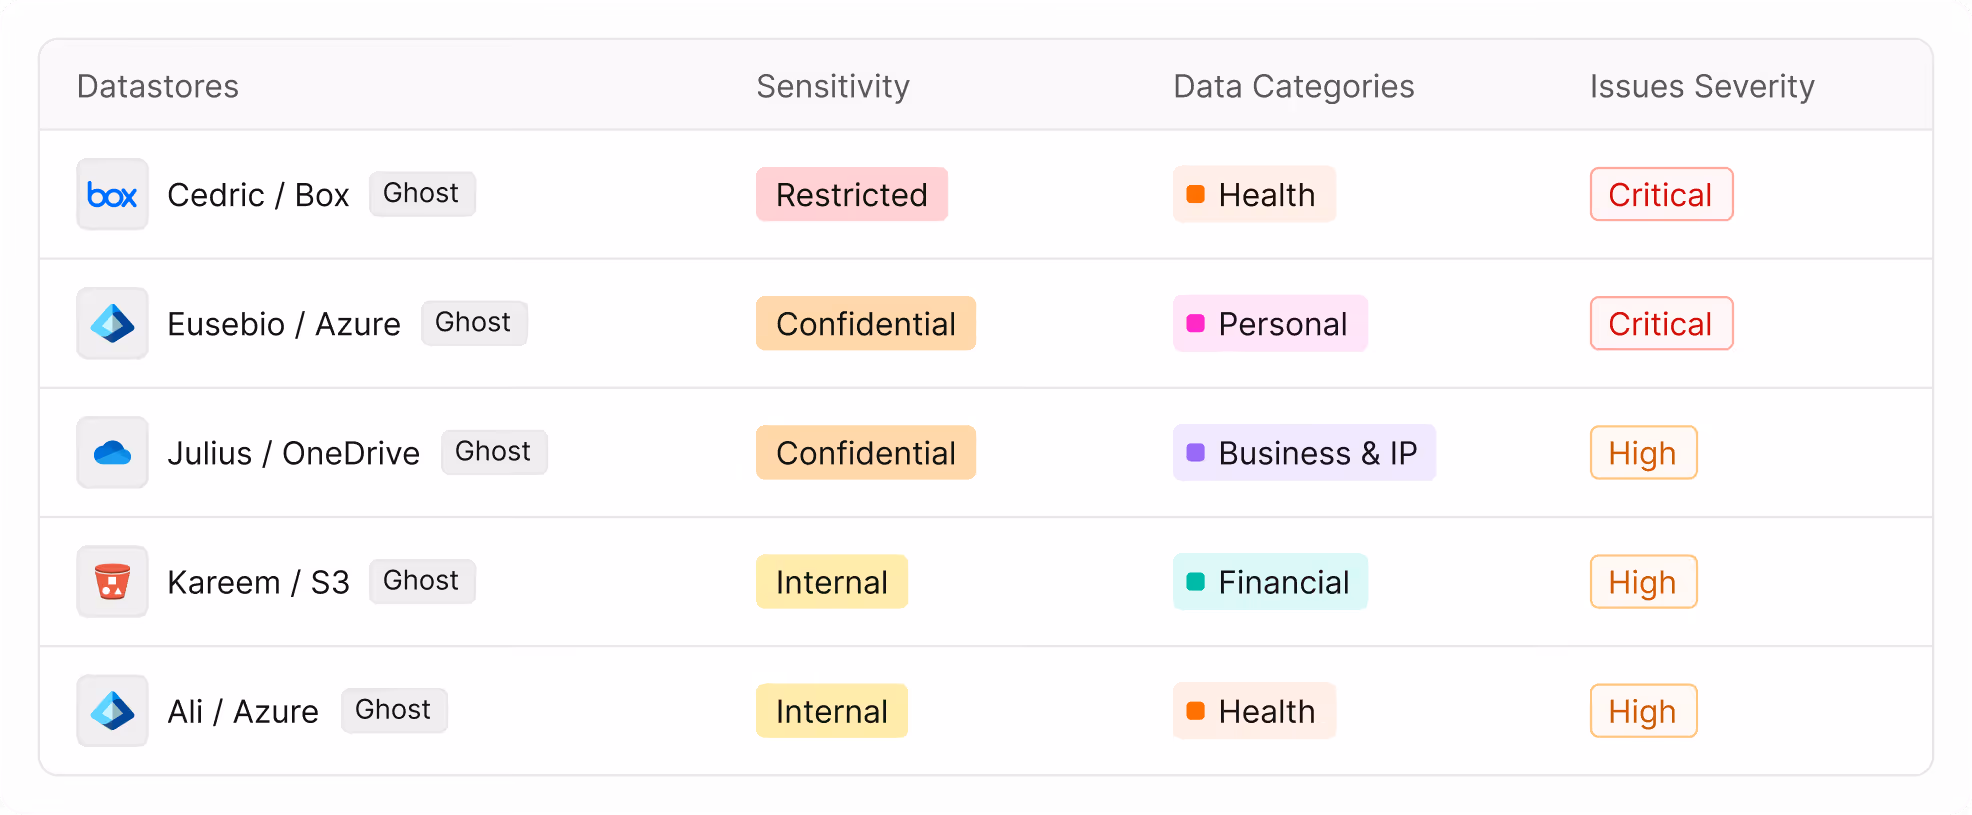Viewport: 1972px width, 815px height.
Task: Sort by the Sensitivity column header
Action: [x=832, y=87]
